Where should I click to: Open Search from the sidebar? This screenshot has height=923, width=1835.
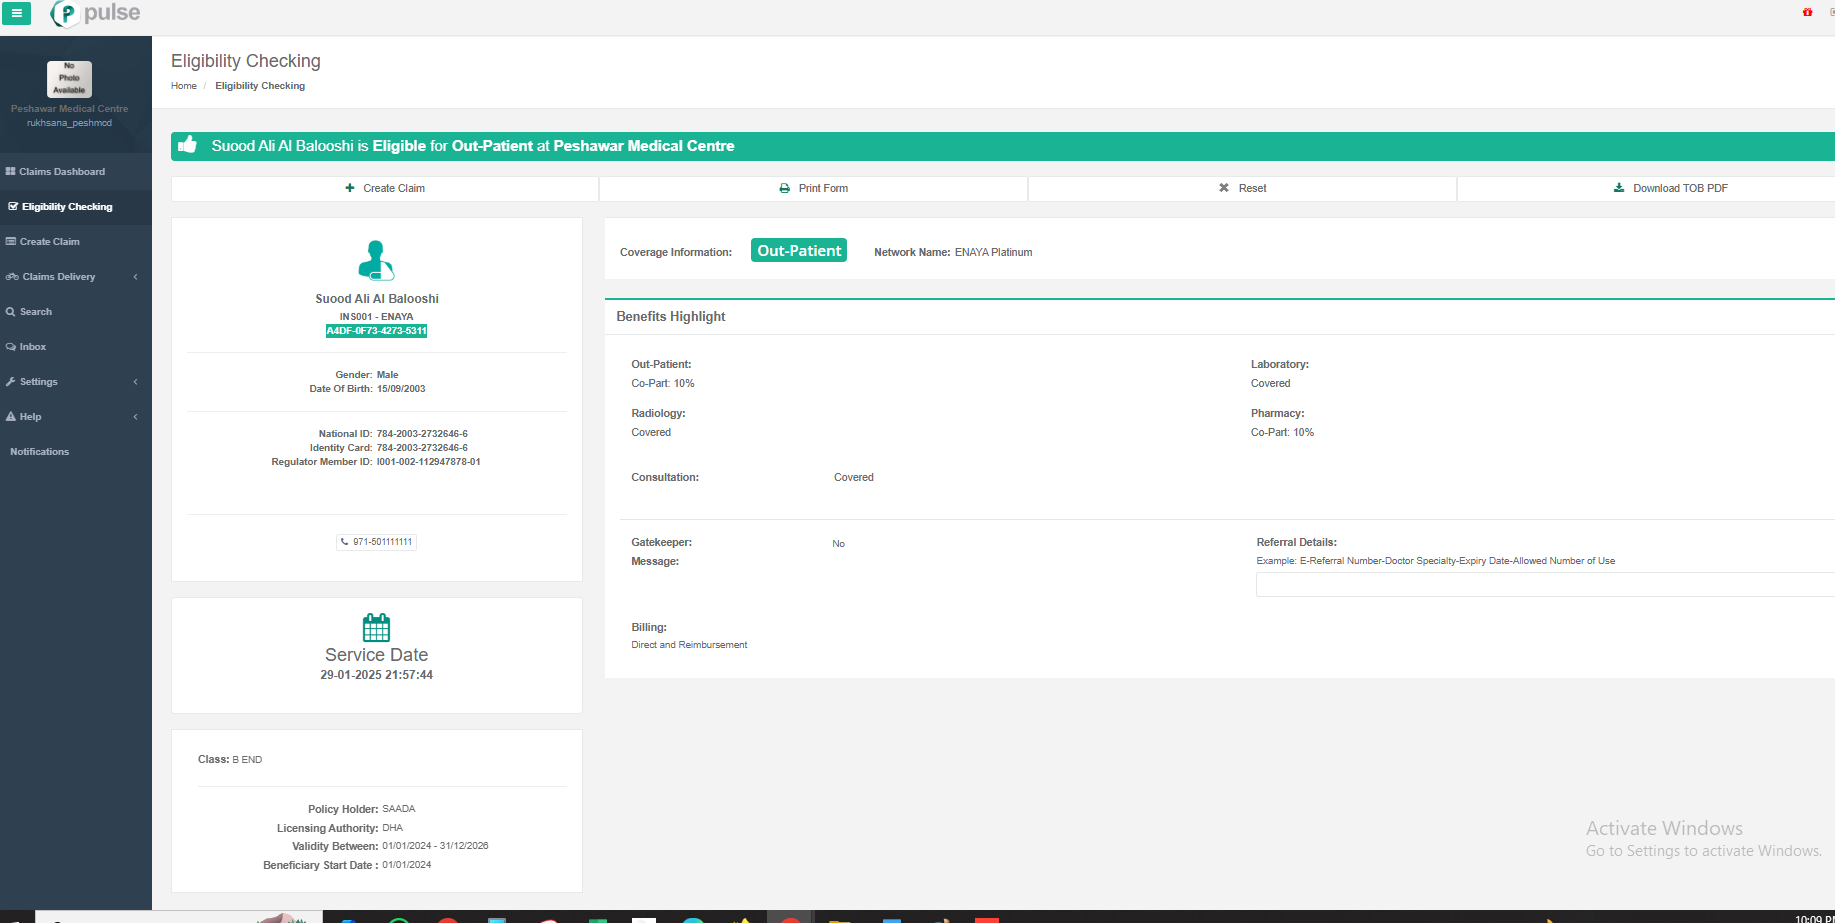click(36, 312)
